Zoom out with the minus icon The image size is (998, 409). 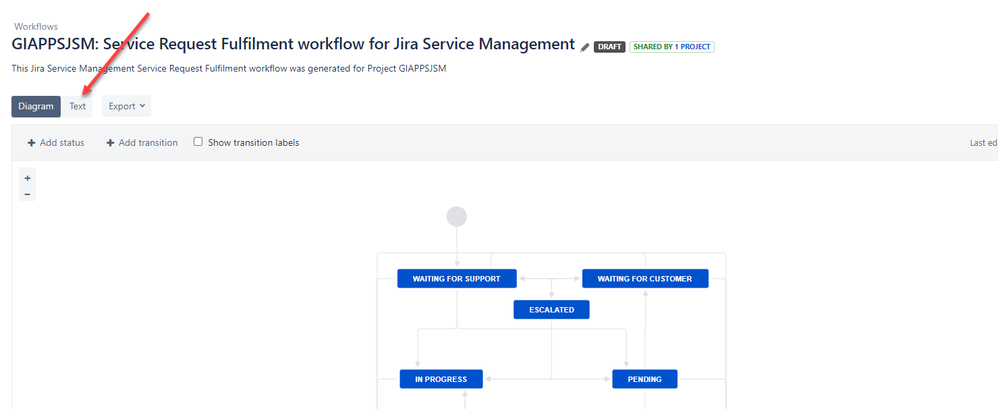point(27,193)
